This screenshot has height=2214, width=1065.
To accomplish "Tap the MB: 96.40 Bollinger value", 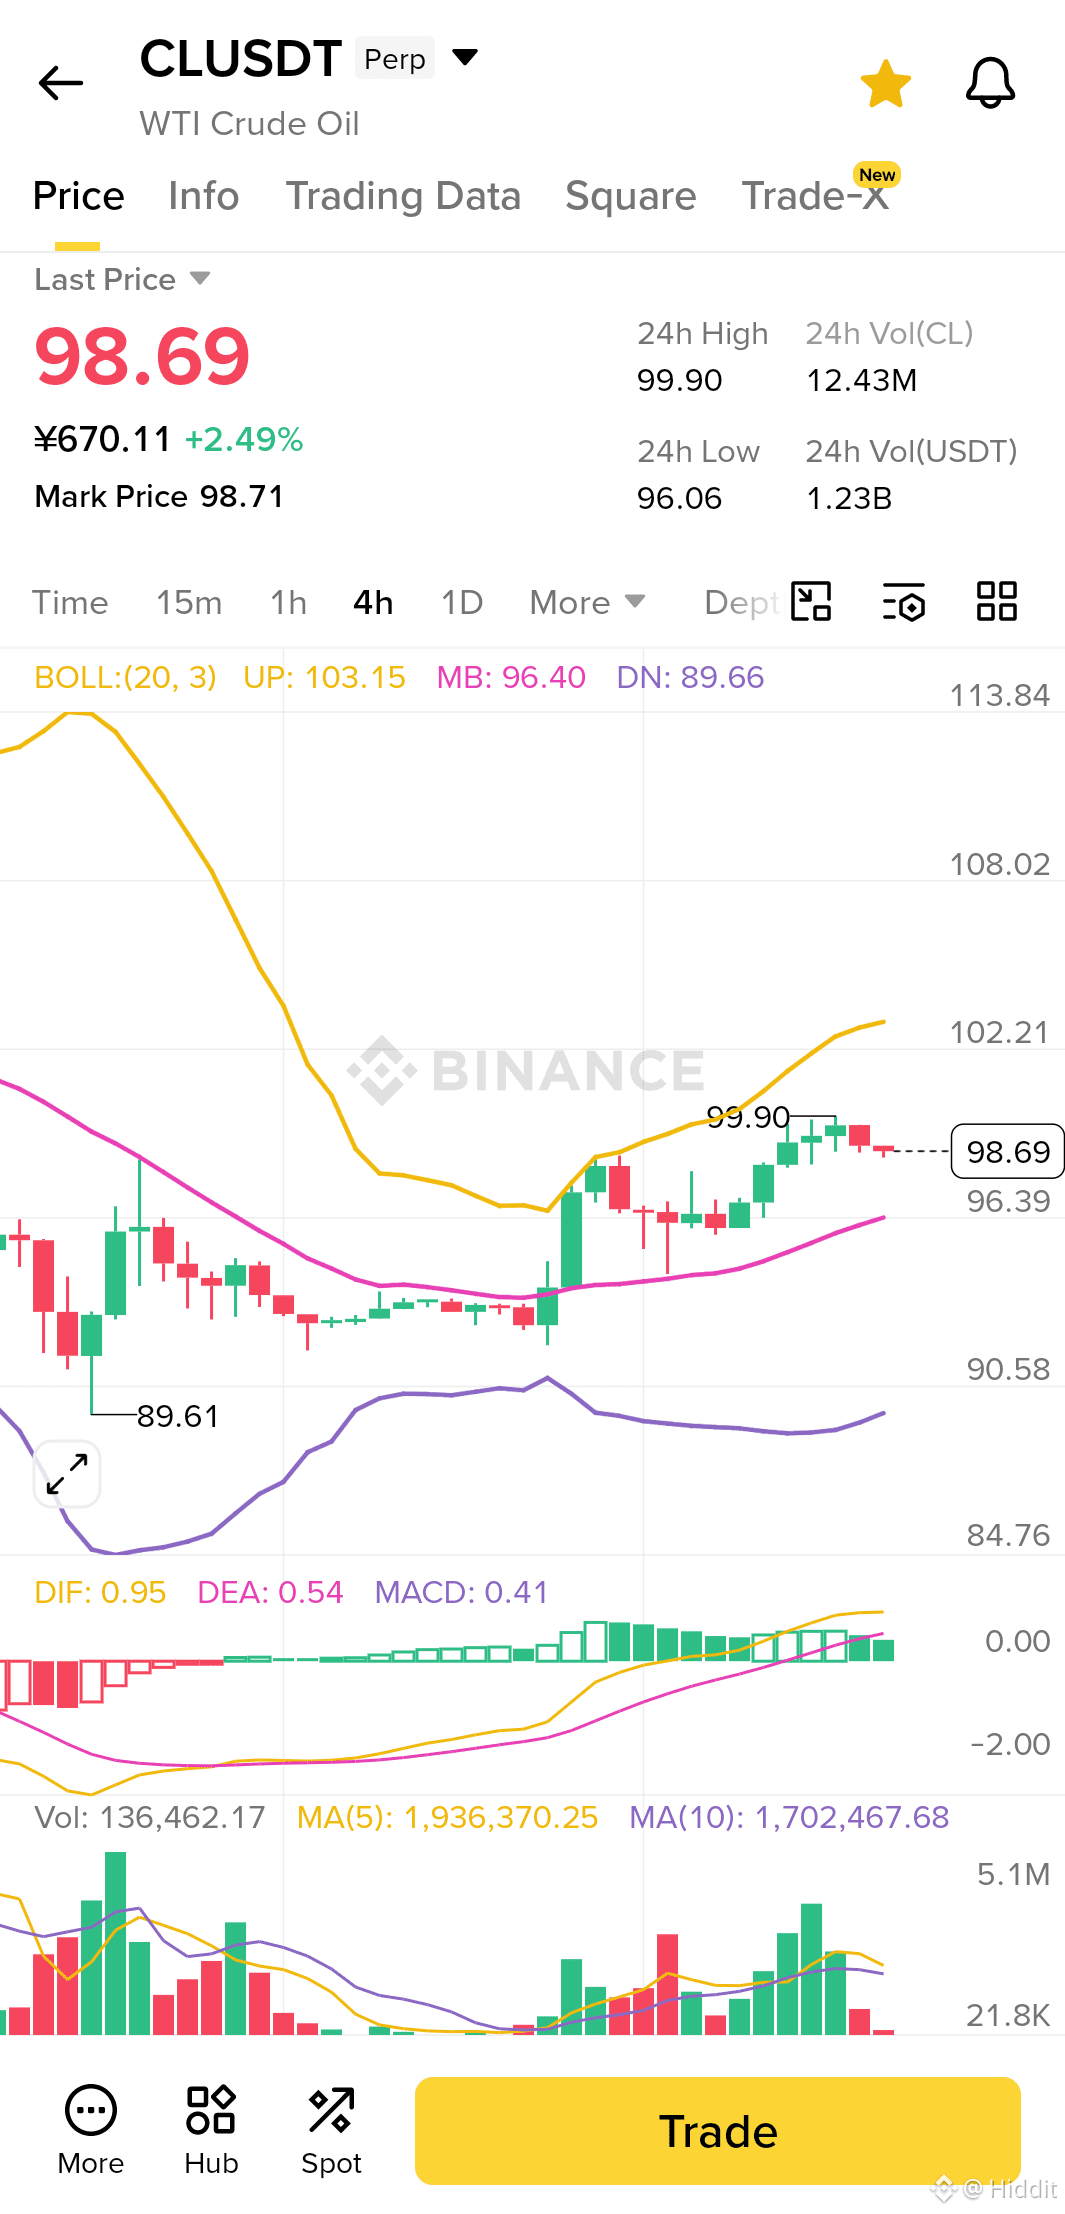I will (511, 677).
